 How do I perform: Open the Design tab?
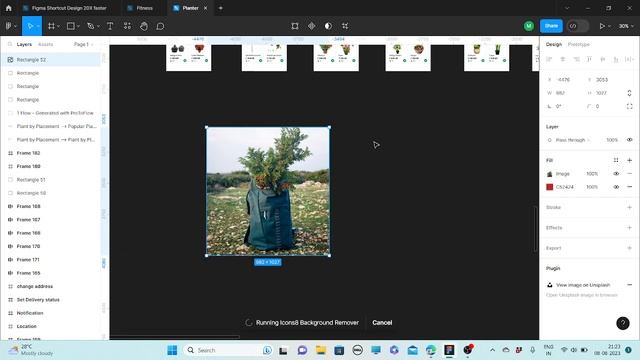coord(554,44)
